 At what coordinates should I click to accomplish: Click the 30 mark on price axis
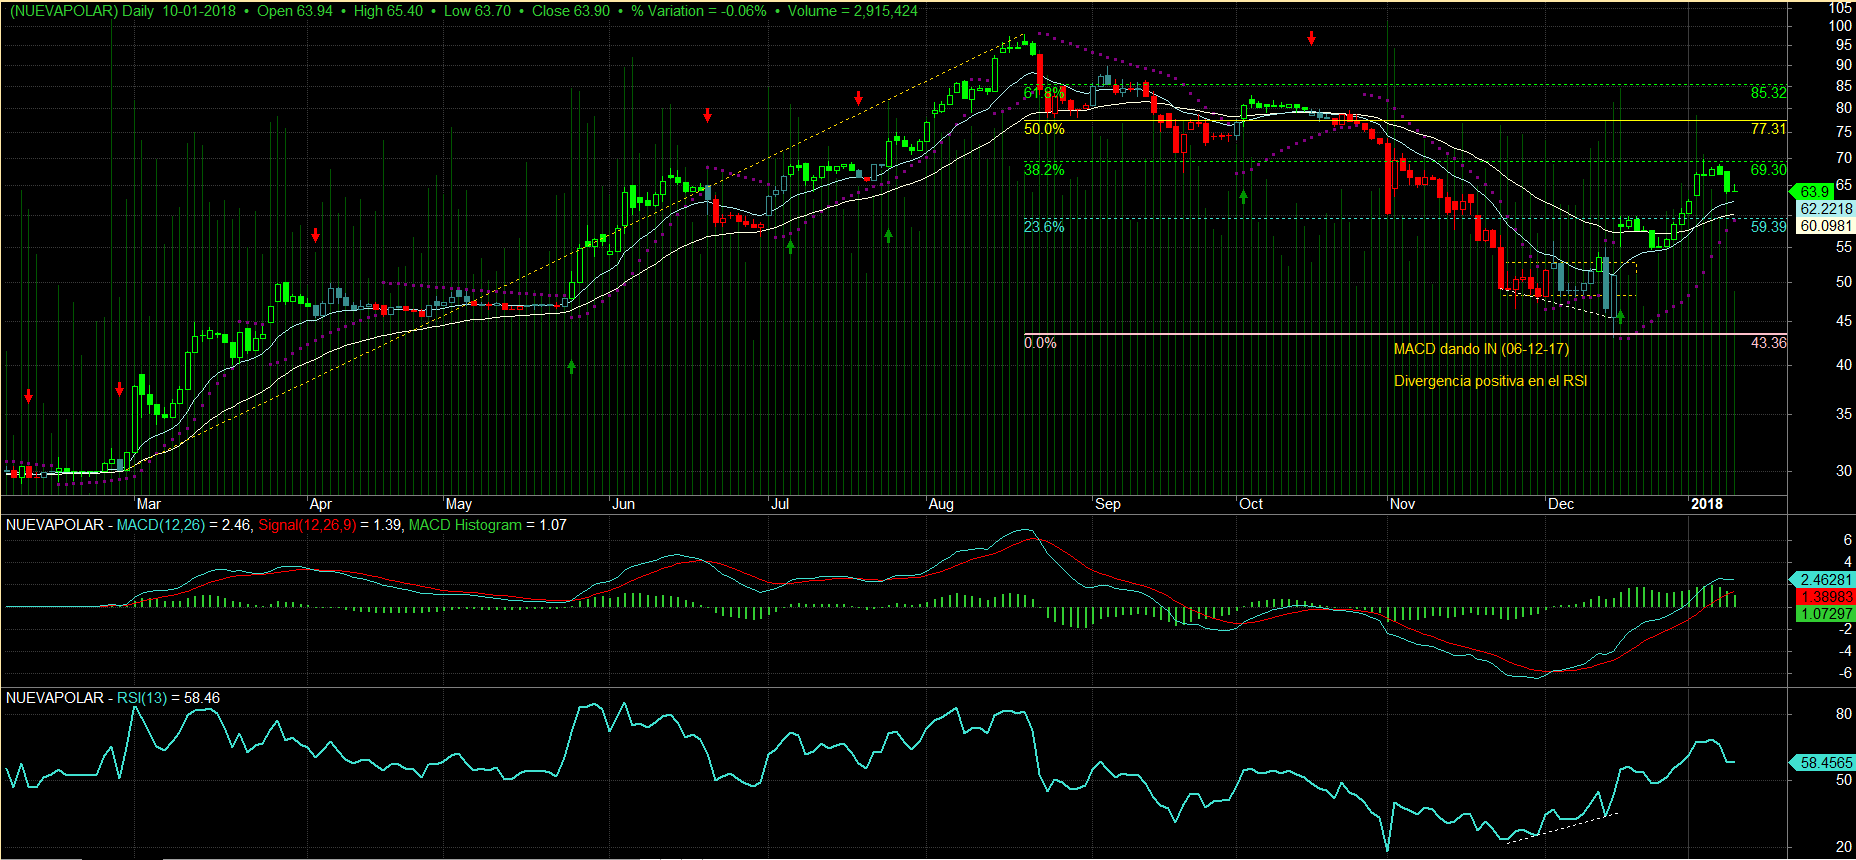tap(1844, 471)
